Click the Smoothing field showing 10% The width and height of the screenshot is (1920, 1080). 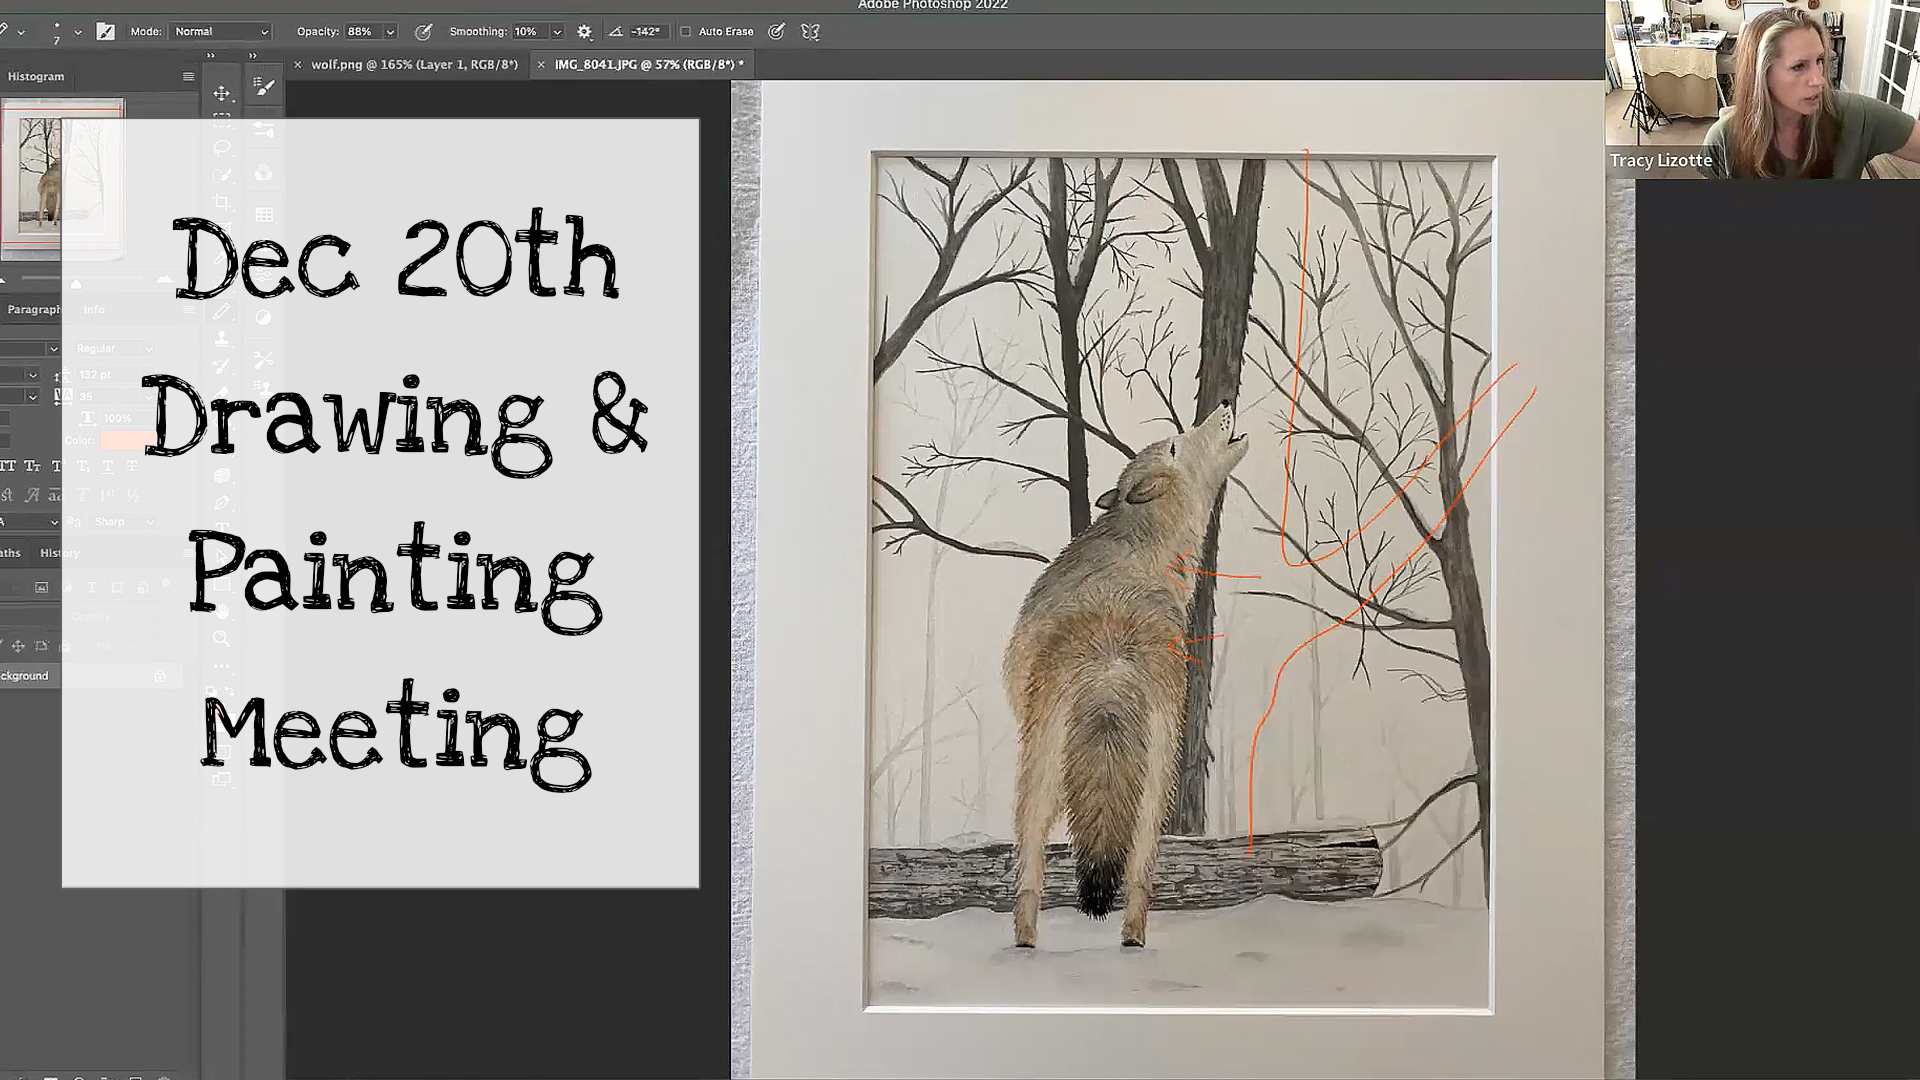click(530, 32)
